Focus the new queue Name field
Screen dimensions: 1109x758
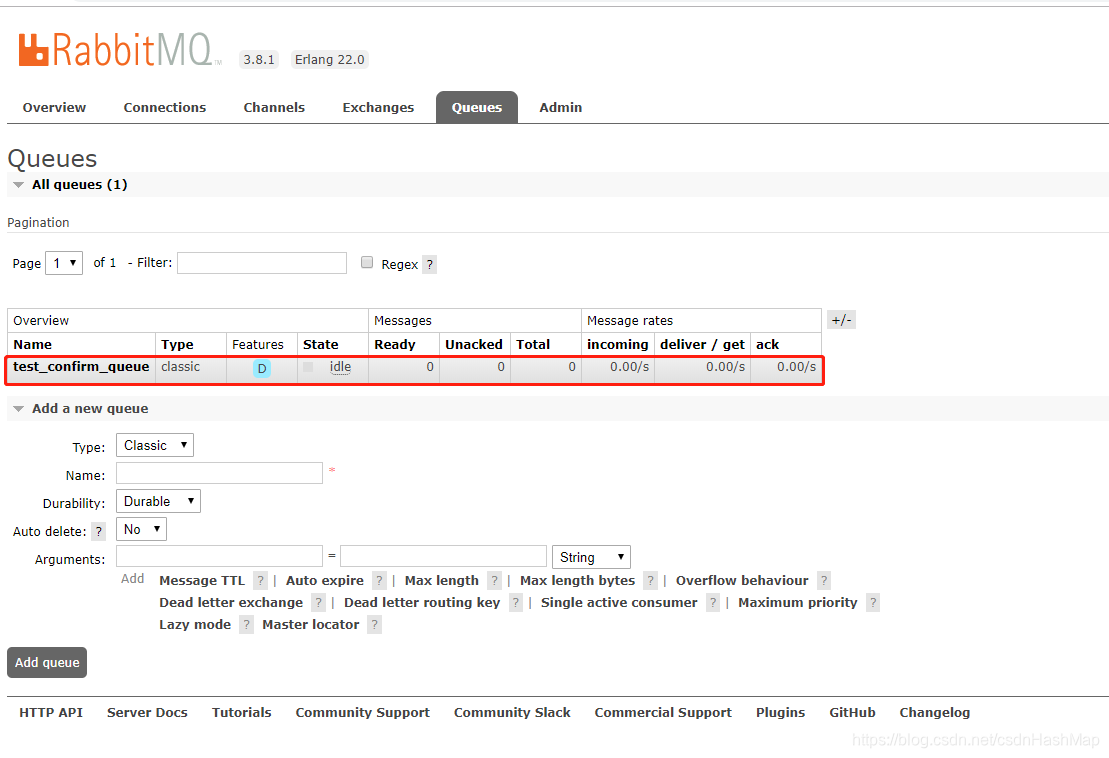pos(219,473)
